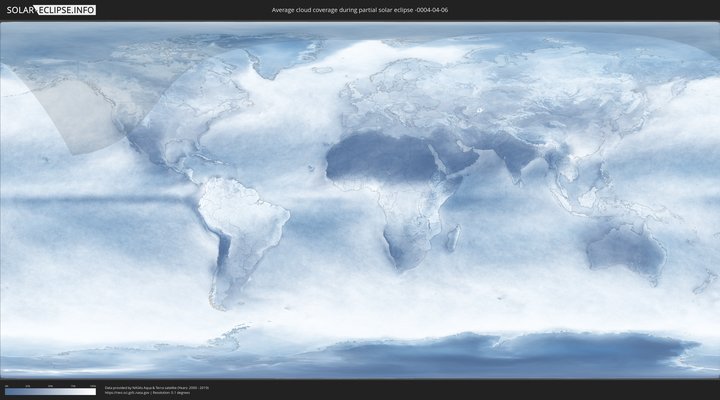
Task: Click the SOLAR ECLIPSE.INFO logo
Action: point(50,10)
